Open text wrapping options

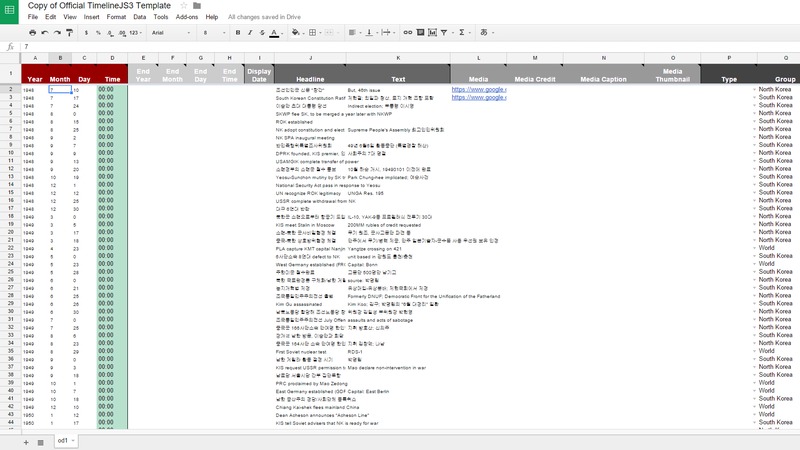pyautogui.click(x=386, y=33)
